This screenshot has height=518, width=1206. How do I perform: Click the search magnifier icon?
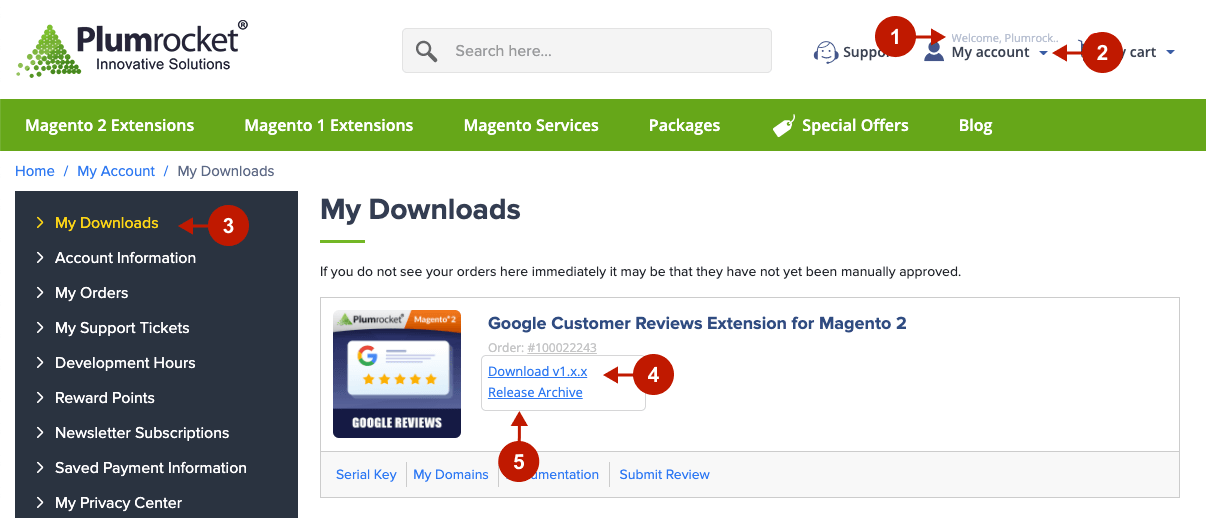[x=427, y=51]
